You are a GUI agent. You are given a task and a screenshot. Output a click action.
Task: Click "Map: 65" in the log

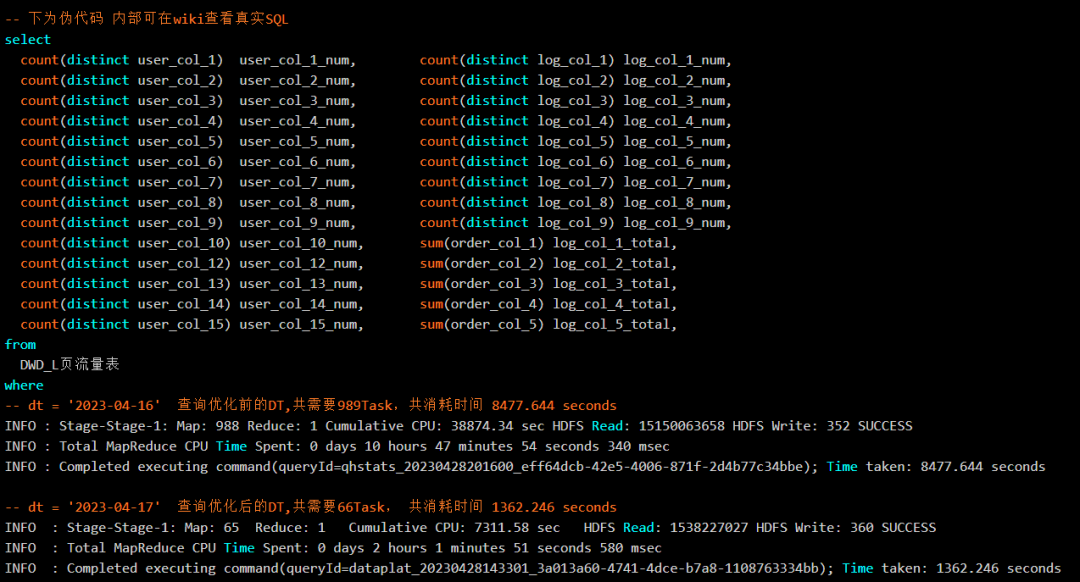211,528
